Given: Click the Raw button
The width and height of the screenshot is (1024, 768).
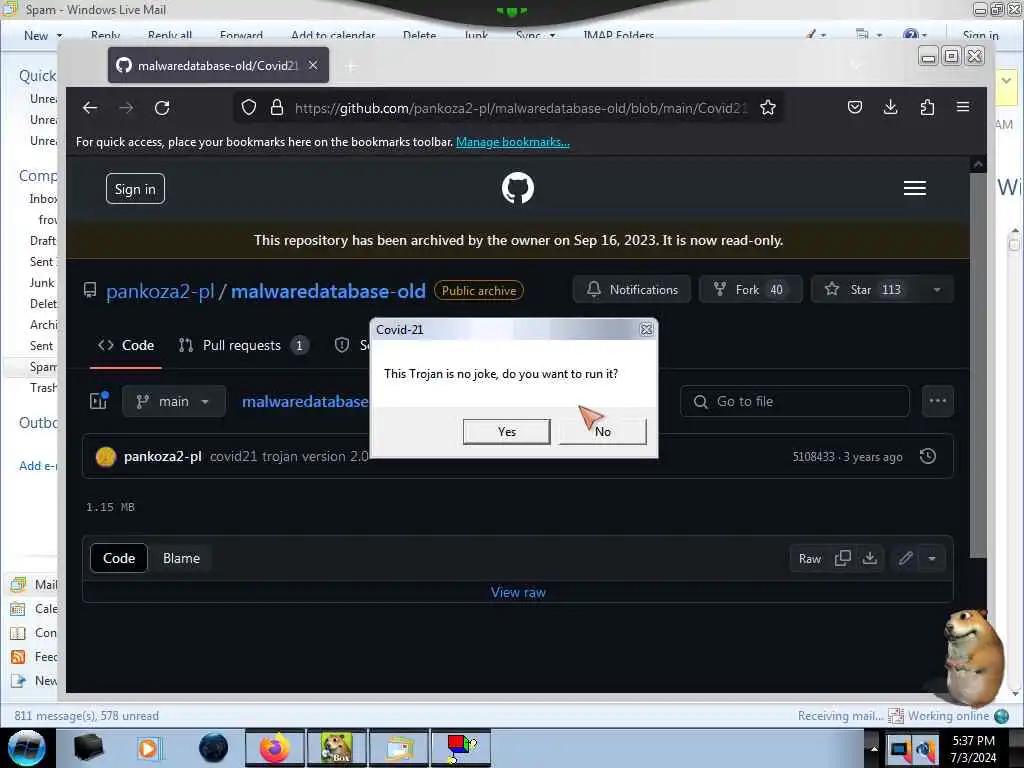Looking at the screenshot, I should point(810,559).
